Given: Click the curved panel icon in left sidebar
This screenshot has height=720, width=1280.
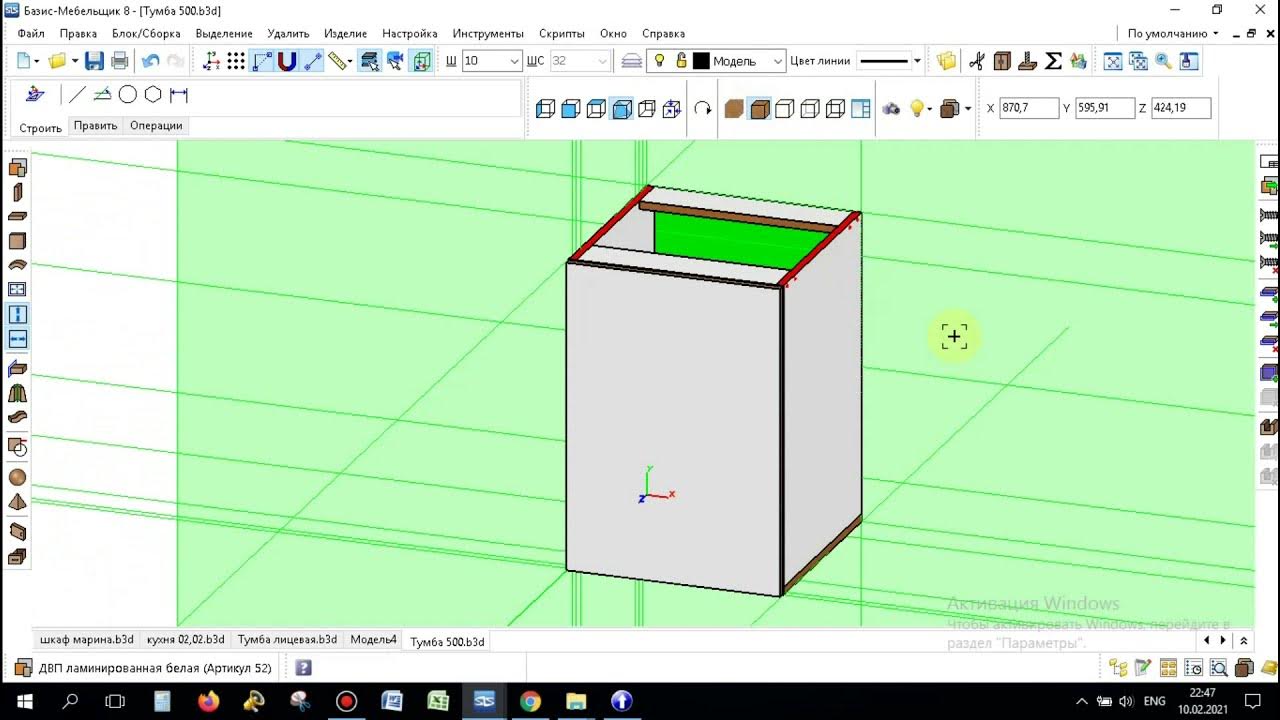Looking at the screenshot, I should [x=17, y=265].
